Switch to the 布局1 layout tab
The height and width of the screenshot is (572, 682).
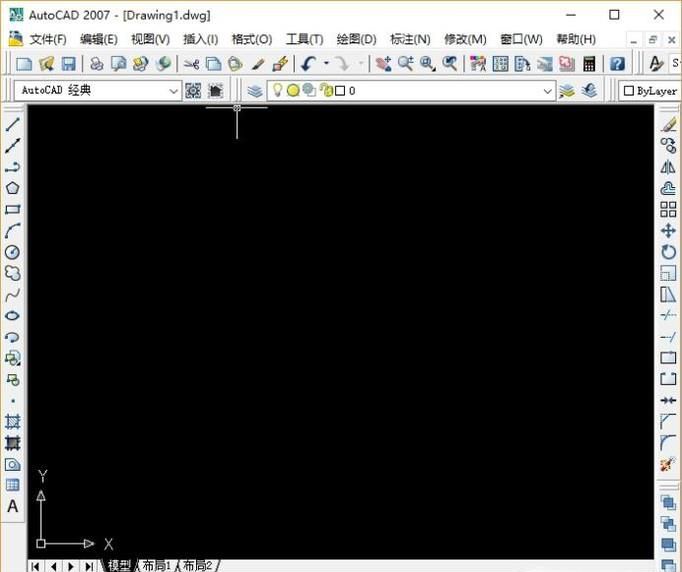point(155,565)
